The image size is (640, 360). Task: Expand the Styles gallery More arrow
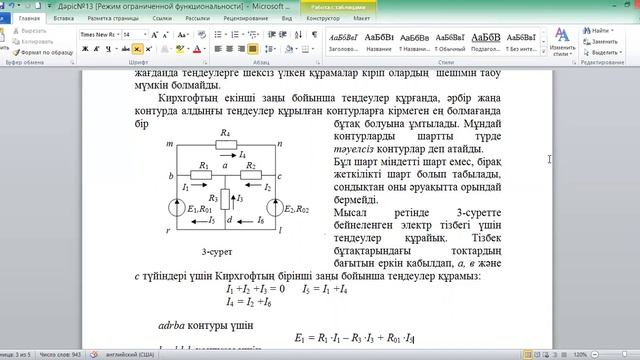tap(543, 52)
